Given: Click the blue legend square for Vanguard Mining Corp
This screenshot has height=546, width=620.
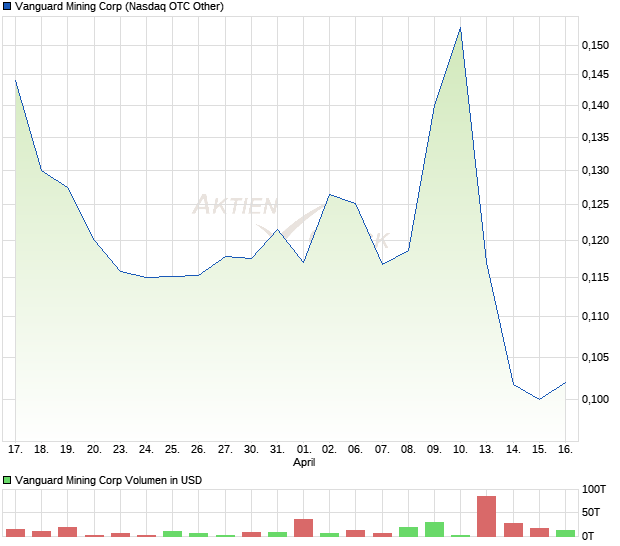Looking at the screenshot, I should click(7, 6).
